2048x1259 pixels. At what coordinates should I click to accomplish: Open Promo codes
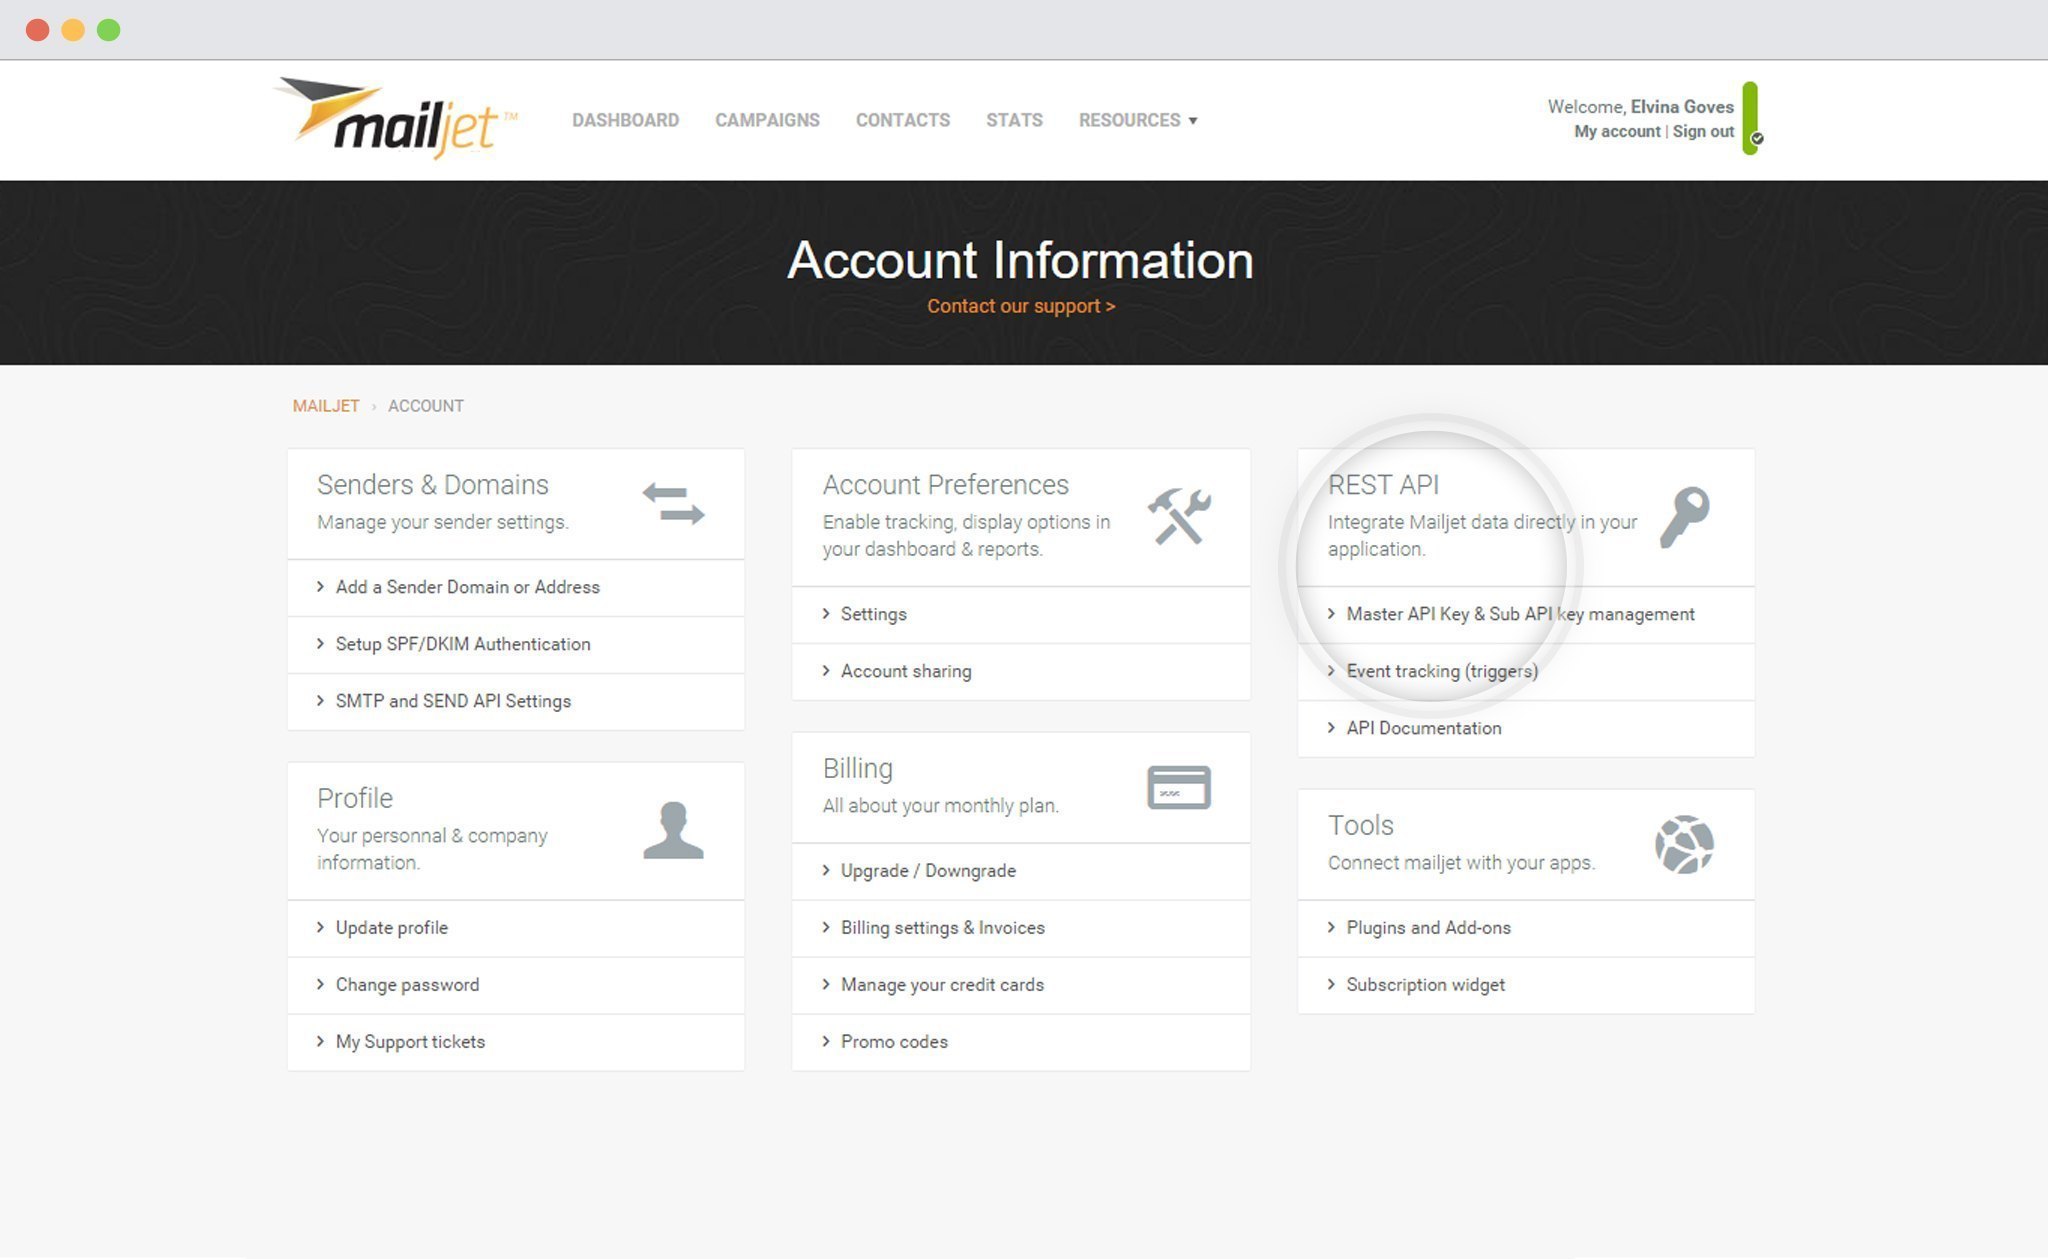[1021, 1042]
